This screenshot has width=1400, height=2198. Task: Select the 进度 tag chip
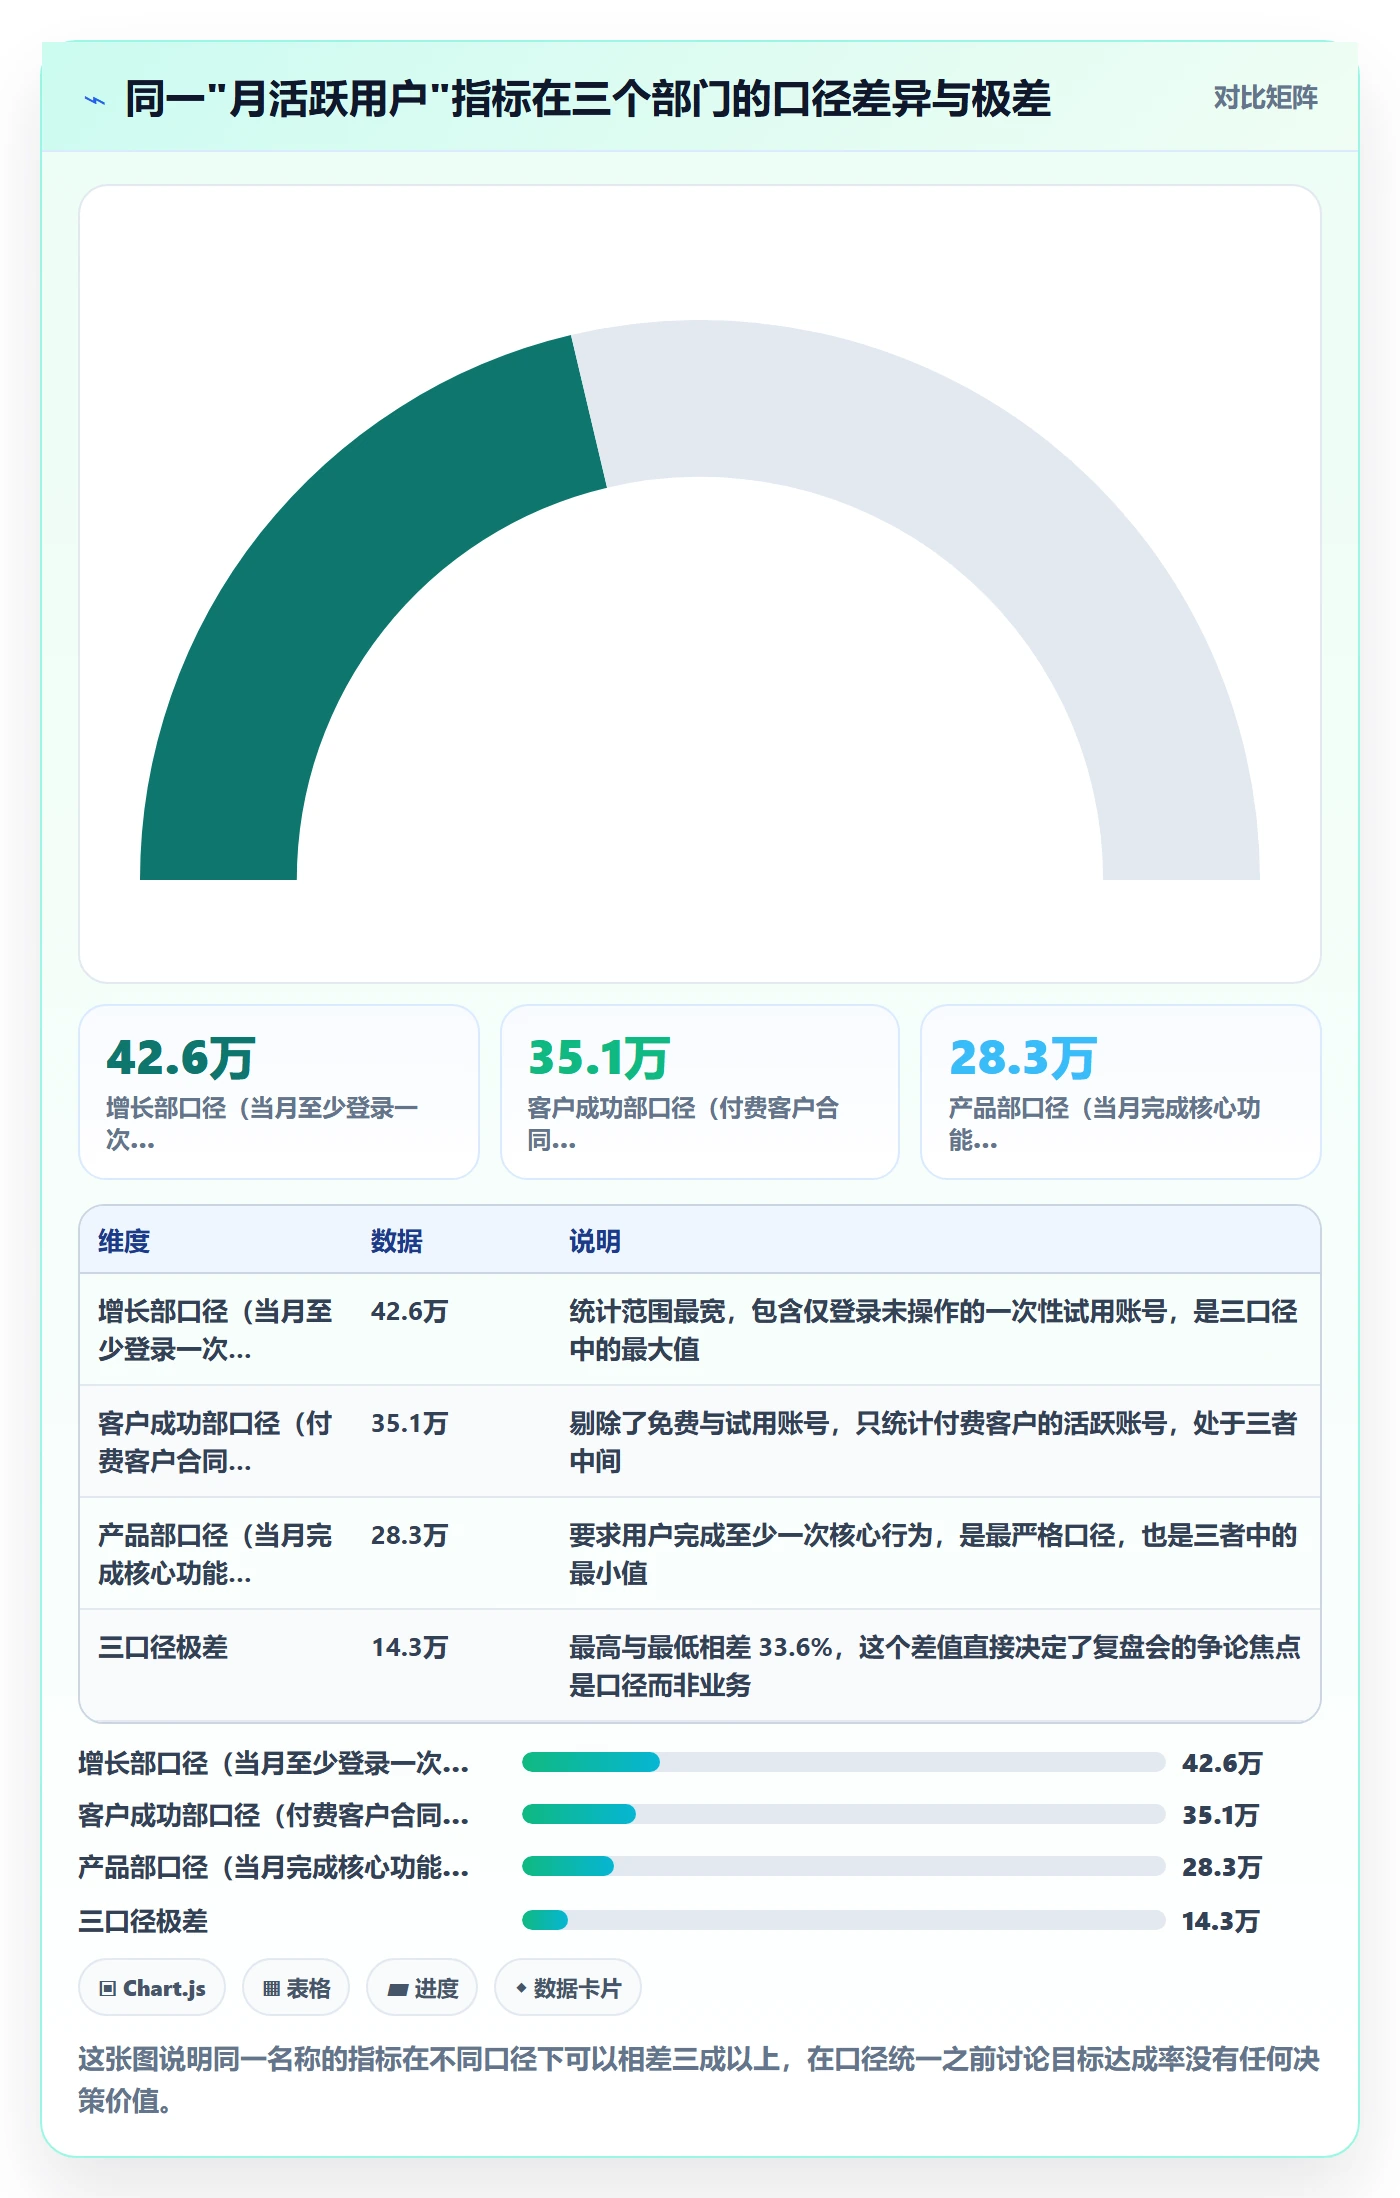(422, 1988)
